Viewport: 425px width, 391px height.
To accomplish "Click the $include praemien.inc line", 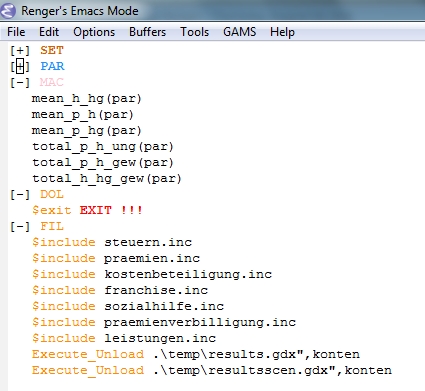I will coord(116,258).
